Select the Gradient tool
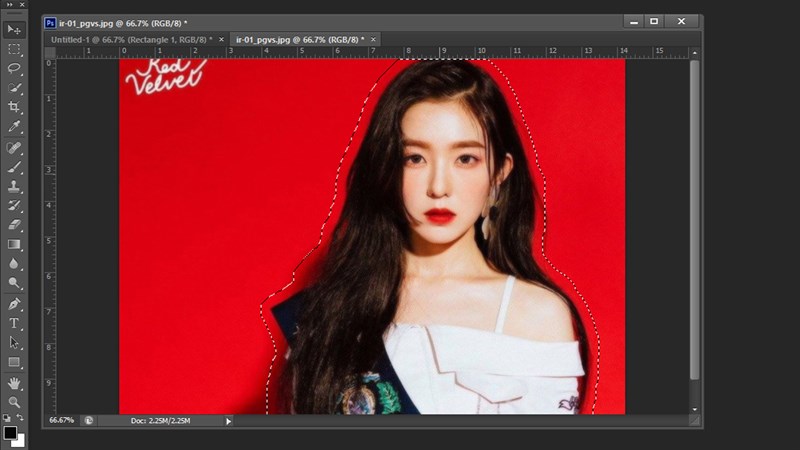 [14, 244]
